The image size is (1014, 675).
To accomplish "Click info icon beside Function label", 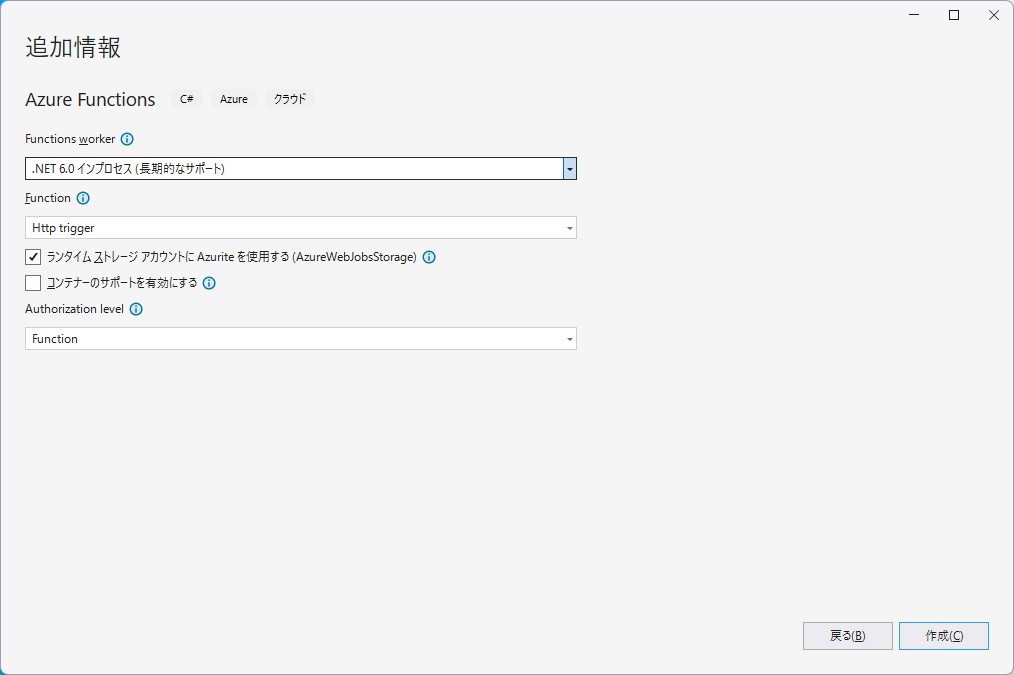I will click(x=83, y=198).
